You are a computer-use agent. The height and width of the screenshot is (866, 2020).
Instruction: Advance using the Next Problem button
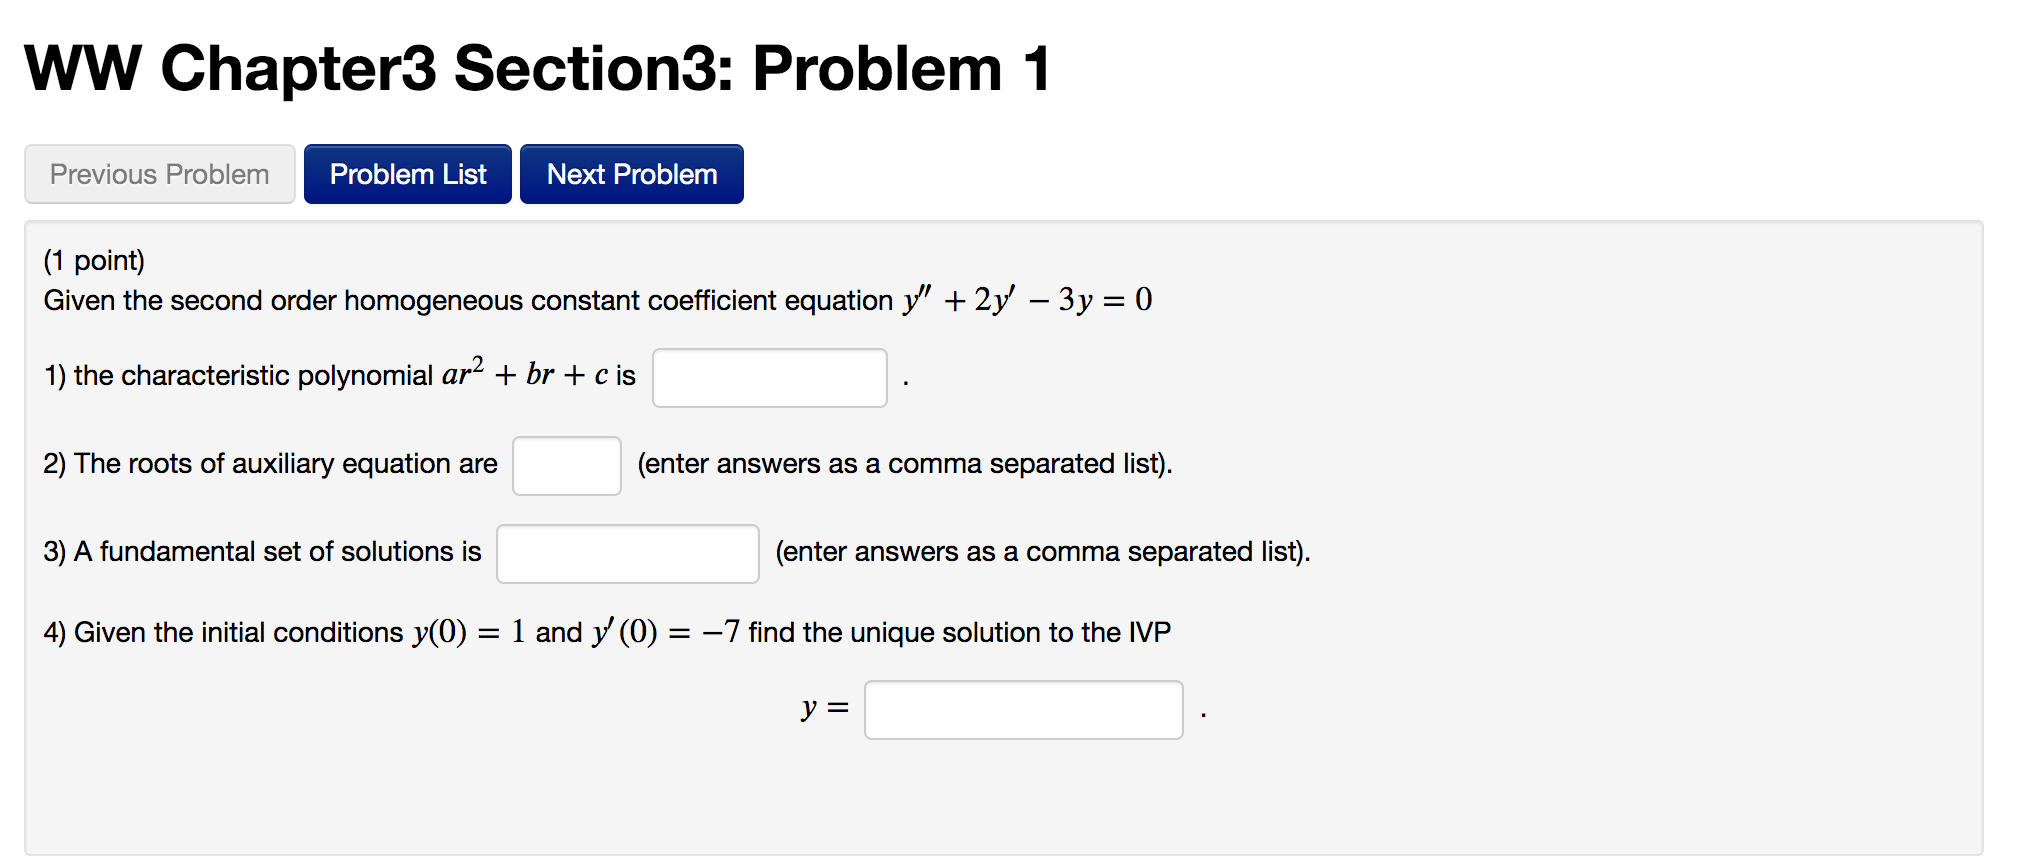click(x=630, y=173)
